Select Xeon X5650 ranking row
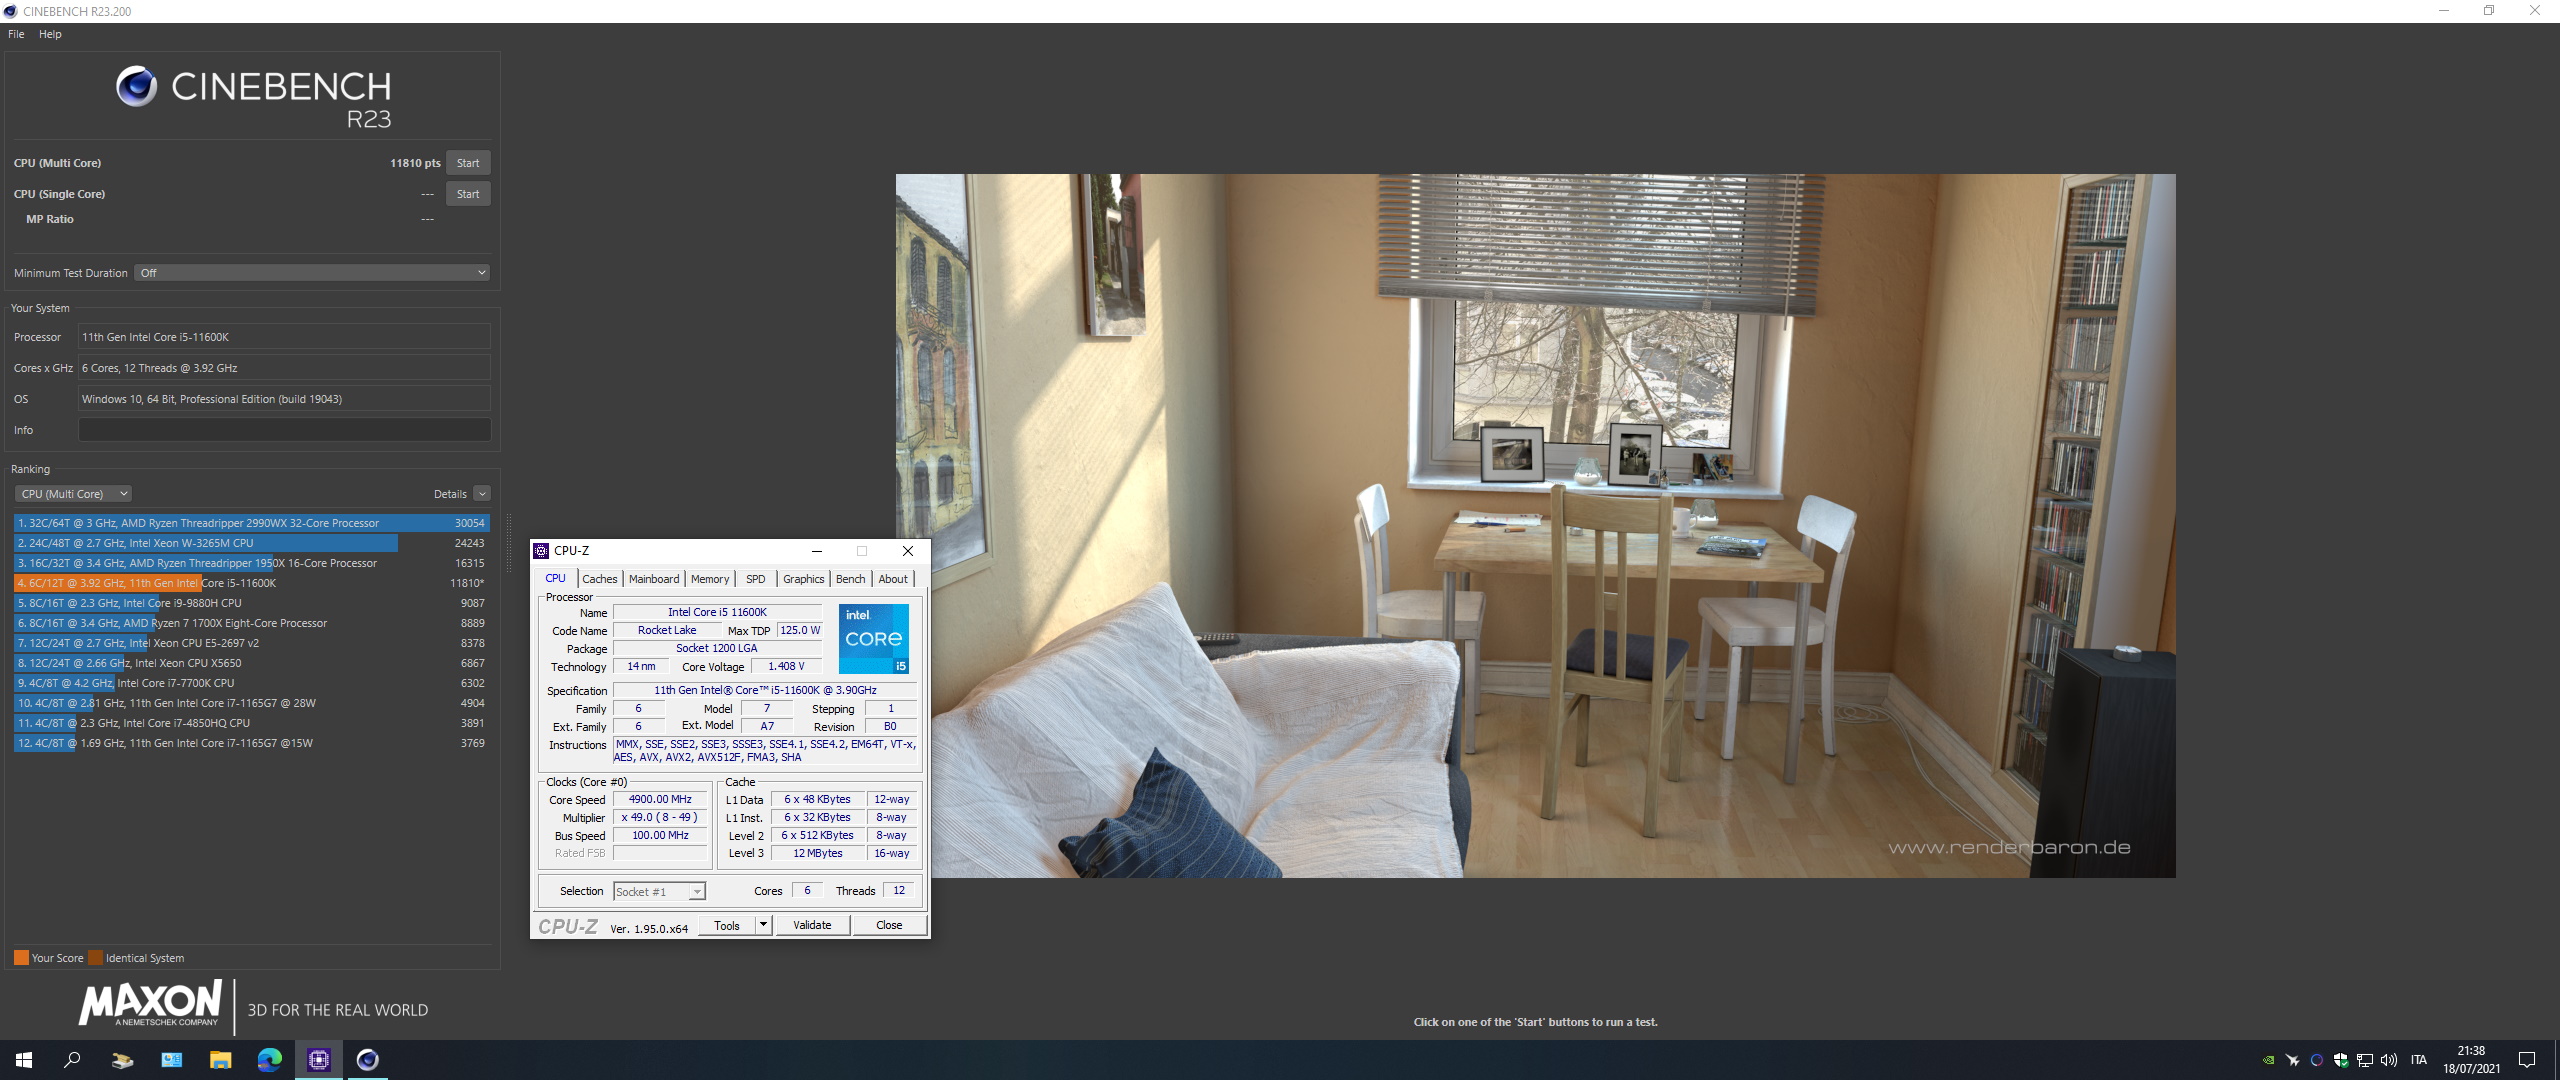Image resolution: width=2560 pixels, height=1080 pixels. tap(252, 663)
